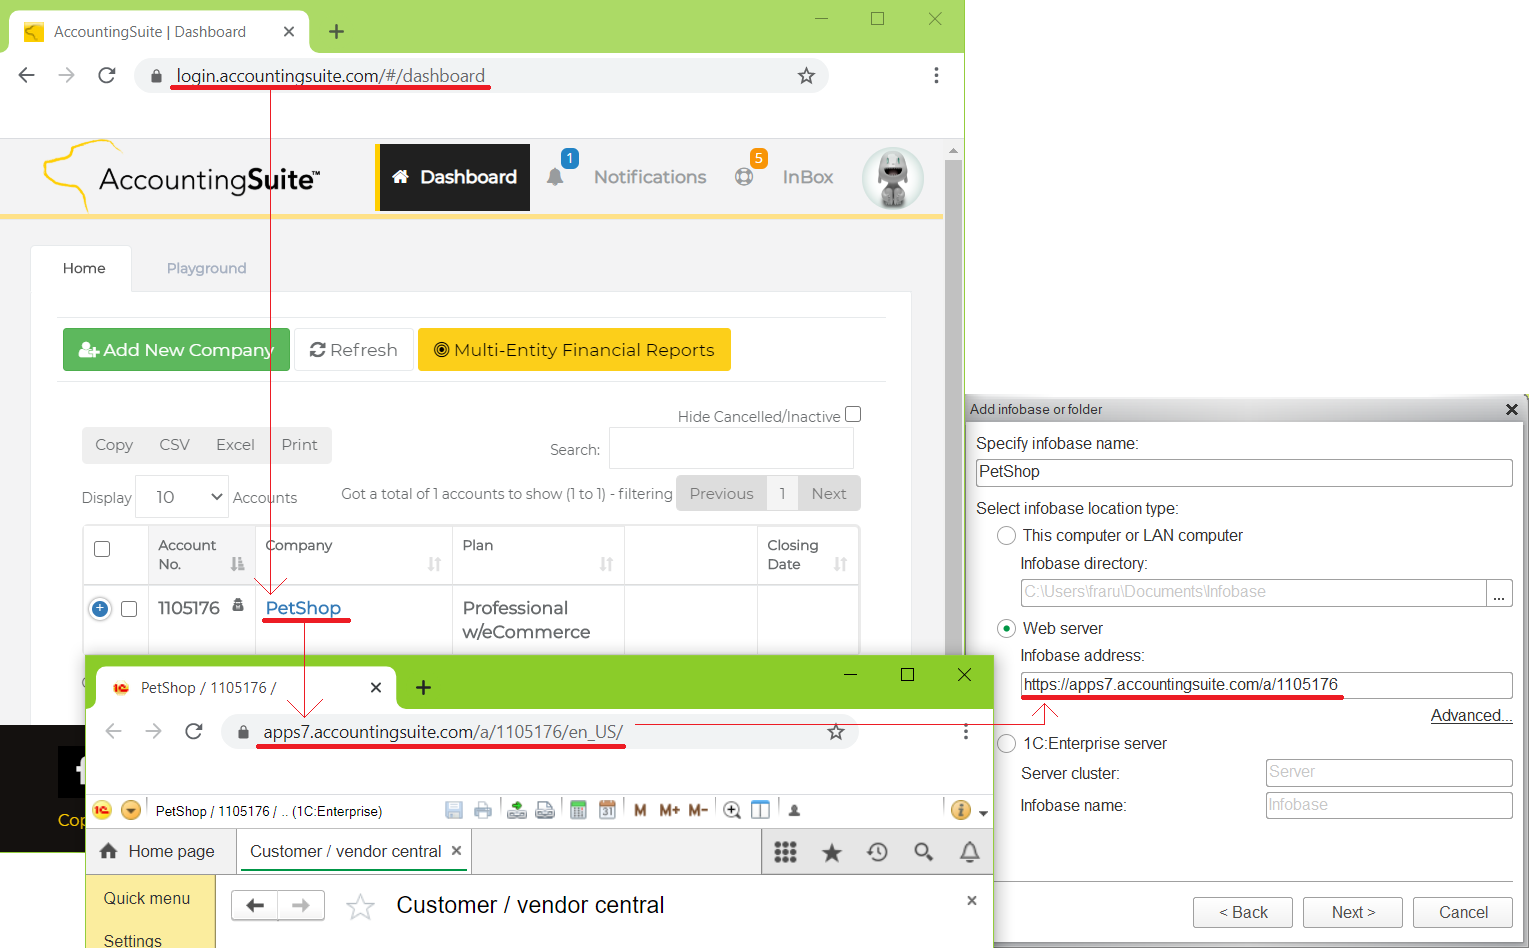Open the Advanced... link

click(x=1471, y=715)
